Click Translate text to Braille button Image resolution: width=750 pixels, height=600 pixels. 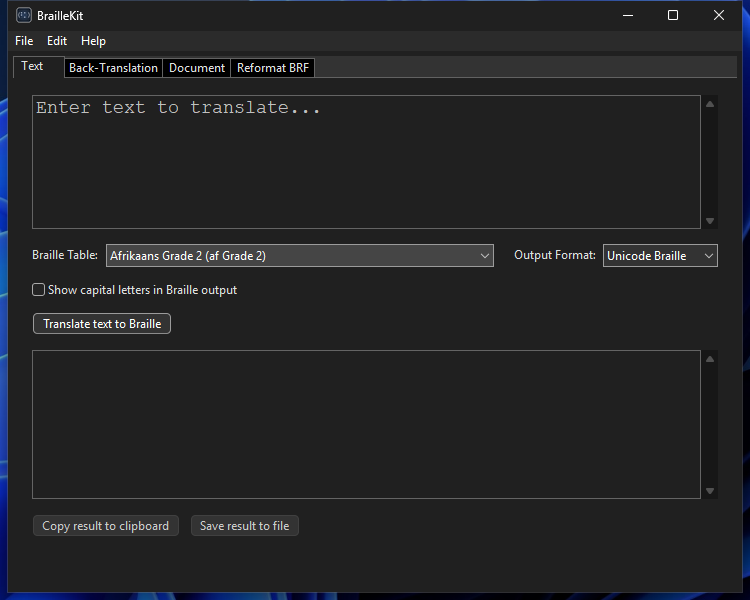pos(102,324)
